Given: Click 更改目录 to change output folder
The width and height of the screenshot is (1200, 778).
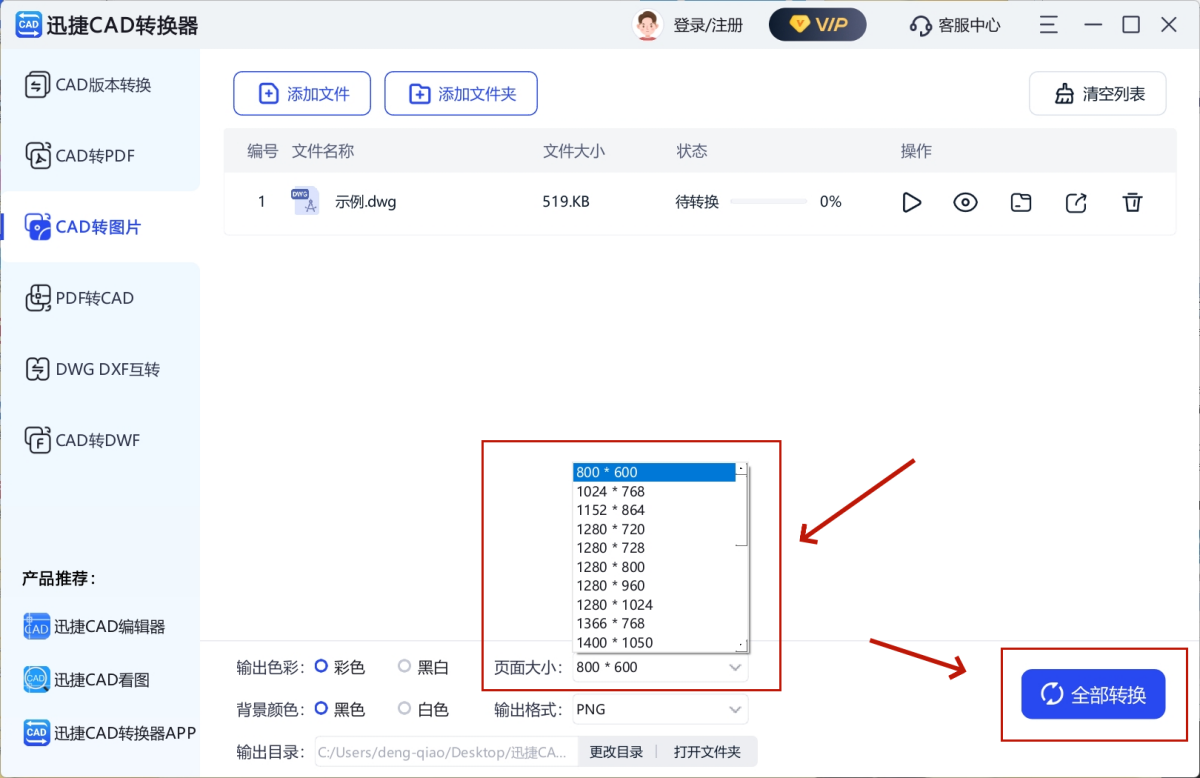Looking at the screenshot, I should click(x=617, y=752).
